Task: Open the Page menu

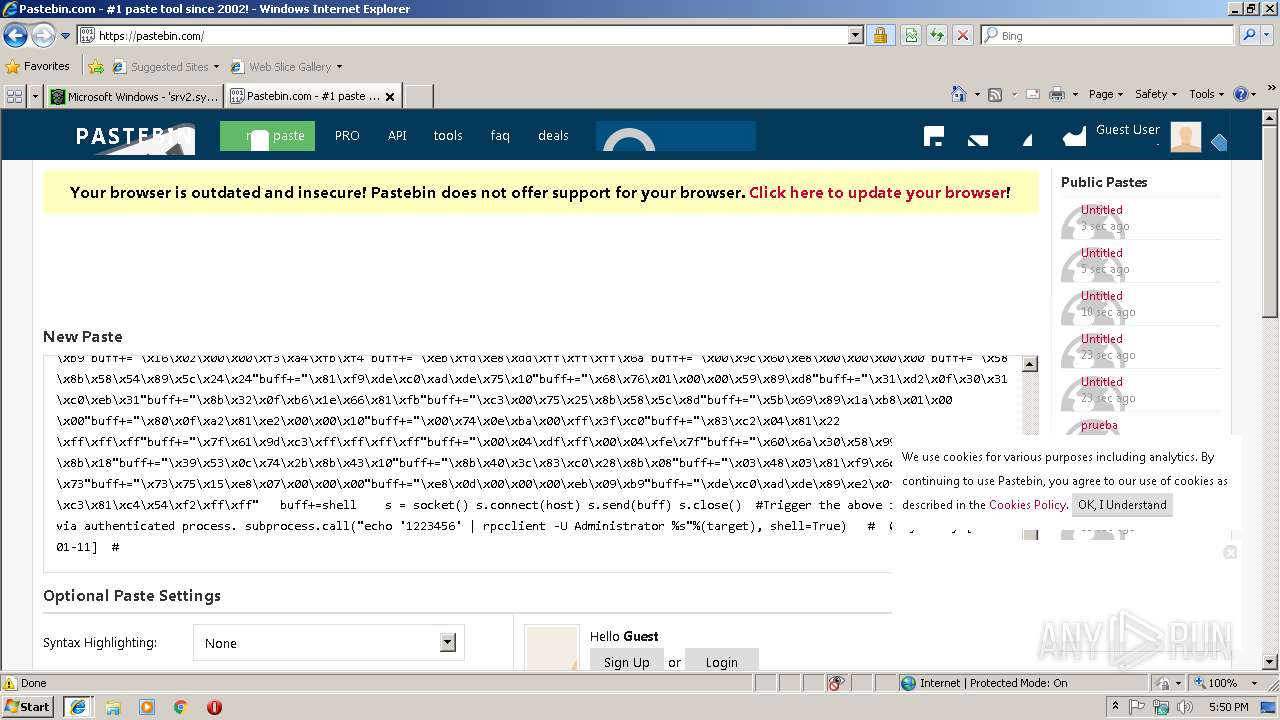Action: point(1106,94)
